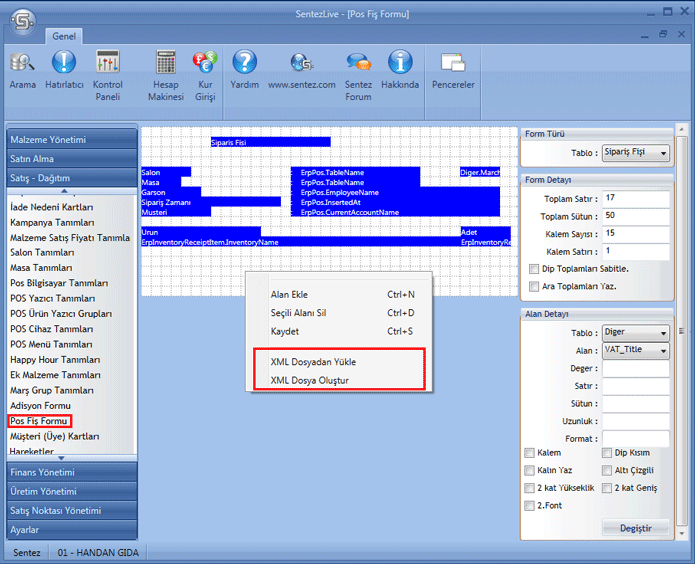The height and width of the screenshot is (564, 695).
Task: Open Pos Fiş Formu in sidebar
Action: (x=39, y=421)
